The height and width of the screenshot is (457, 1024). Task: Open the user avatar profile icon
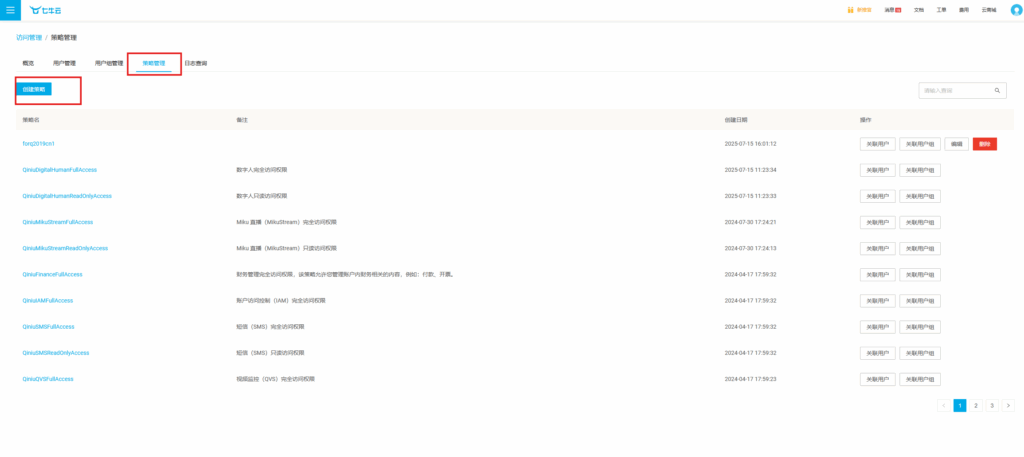pos(1016,10)
